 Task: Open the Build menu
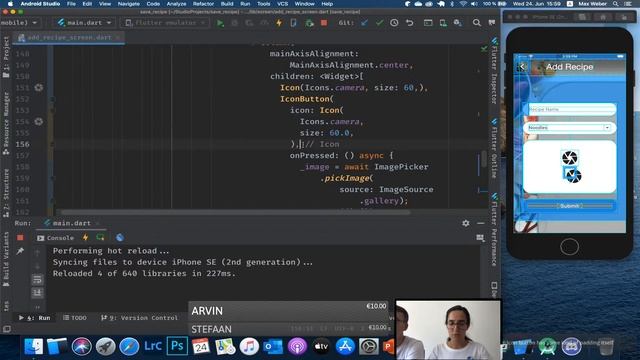coord(227,4)
